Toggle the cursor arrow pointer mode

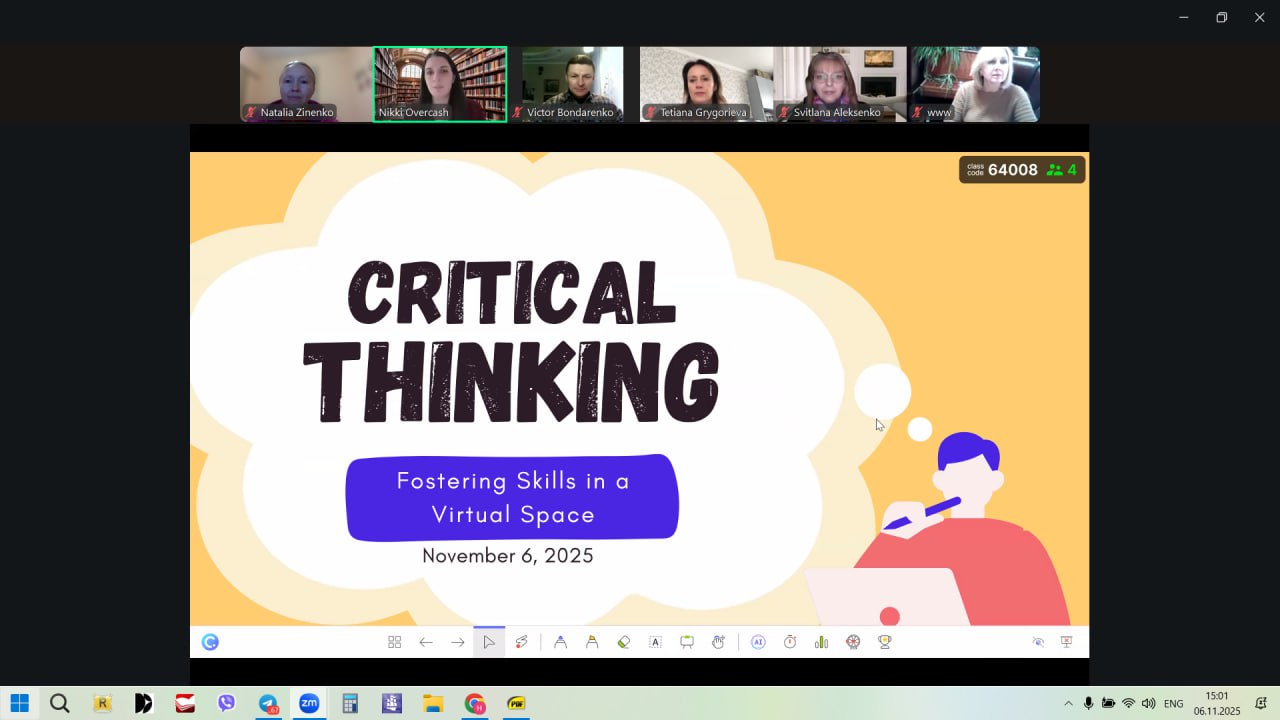[x=489, y=642]
